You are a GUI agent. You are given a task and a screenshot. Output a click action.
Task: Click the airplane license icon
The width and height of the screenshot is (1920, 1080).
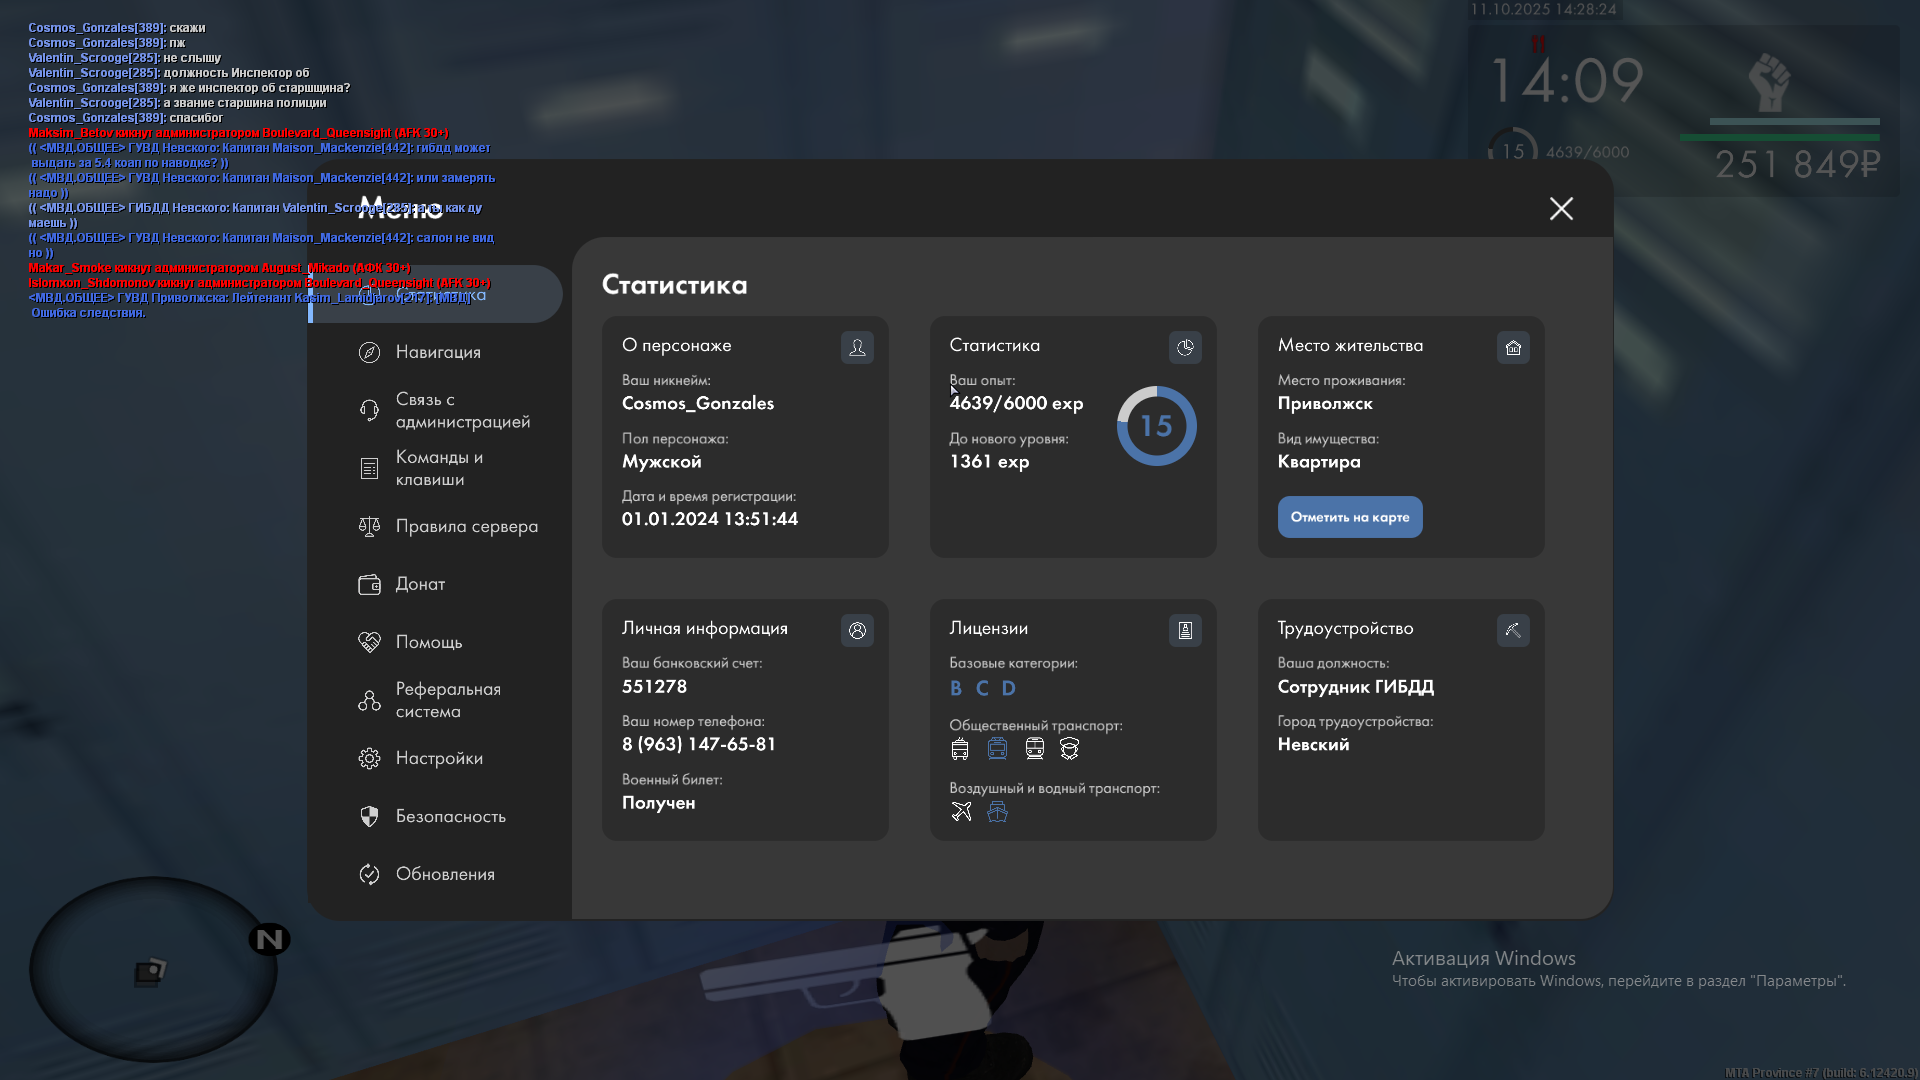pos(961,812)
